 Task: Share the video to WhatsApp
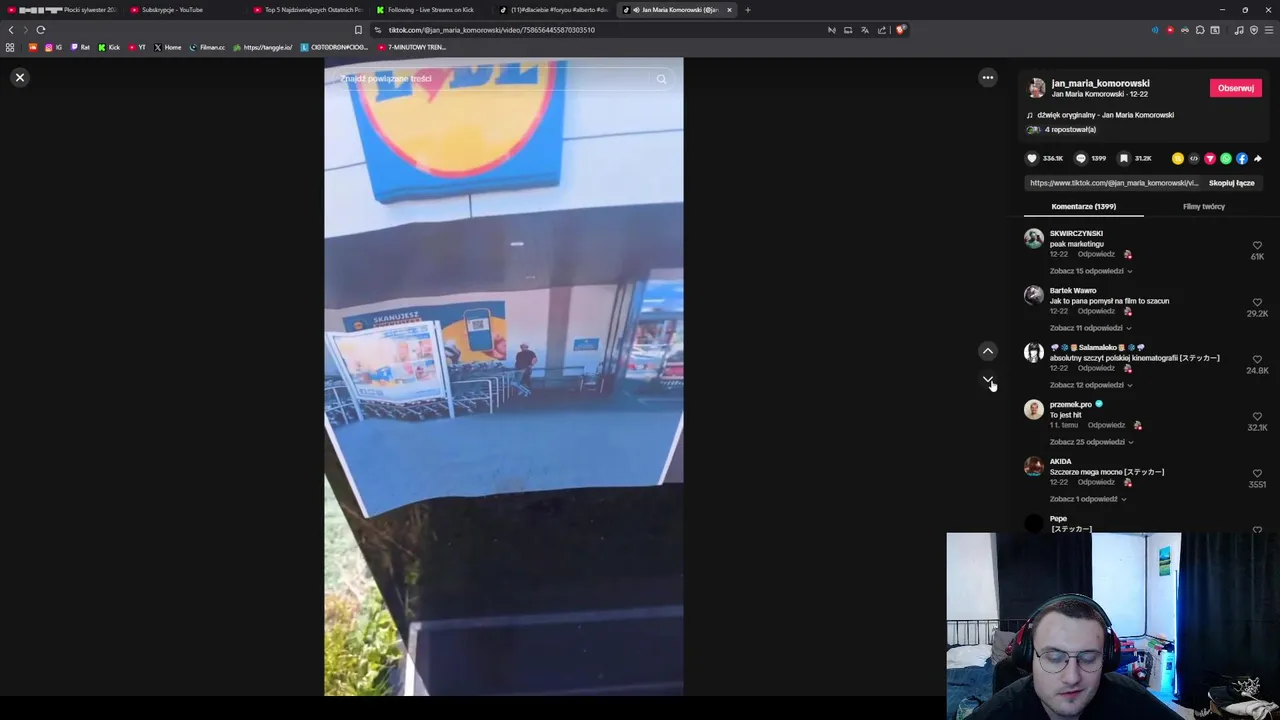click(x=1226, y=158)
